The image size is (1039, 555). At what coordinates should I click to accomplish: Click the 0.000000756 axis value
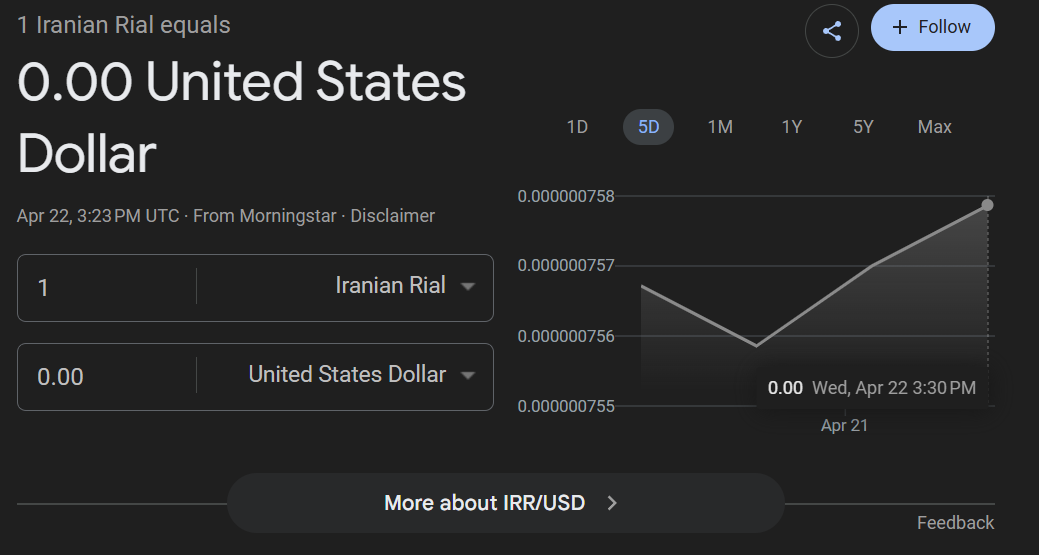[566, 336]
